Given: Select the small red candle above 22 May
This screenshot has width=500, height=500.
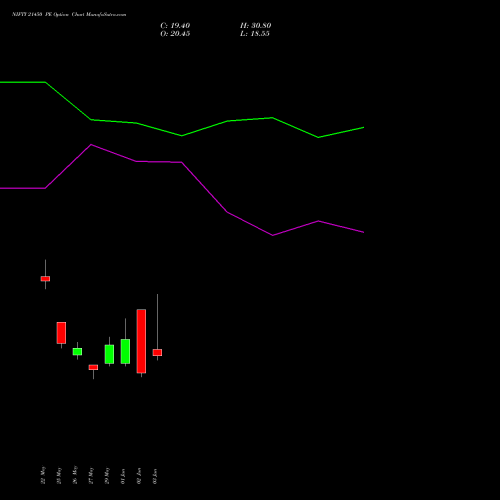Looking at the screenshot, I should coord(45,279).
